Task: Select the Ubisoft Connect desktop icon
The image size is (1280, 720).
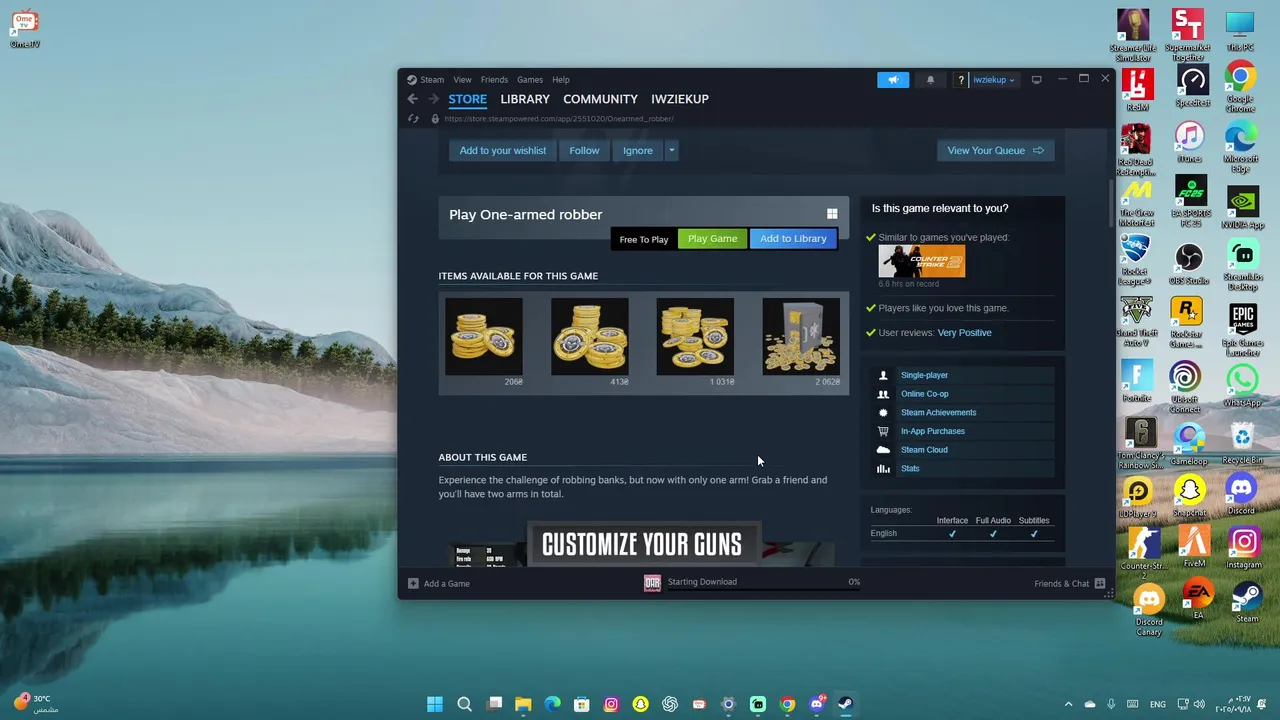Action: click(x=1186, y=387)
